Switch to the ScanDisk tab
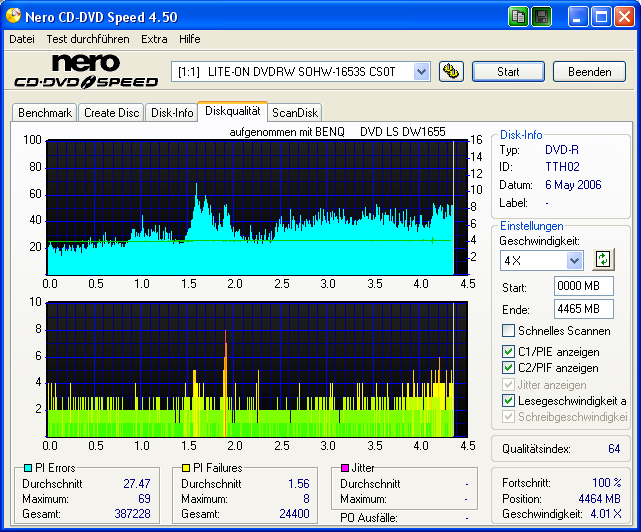 [295, 113]
